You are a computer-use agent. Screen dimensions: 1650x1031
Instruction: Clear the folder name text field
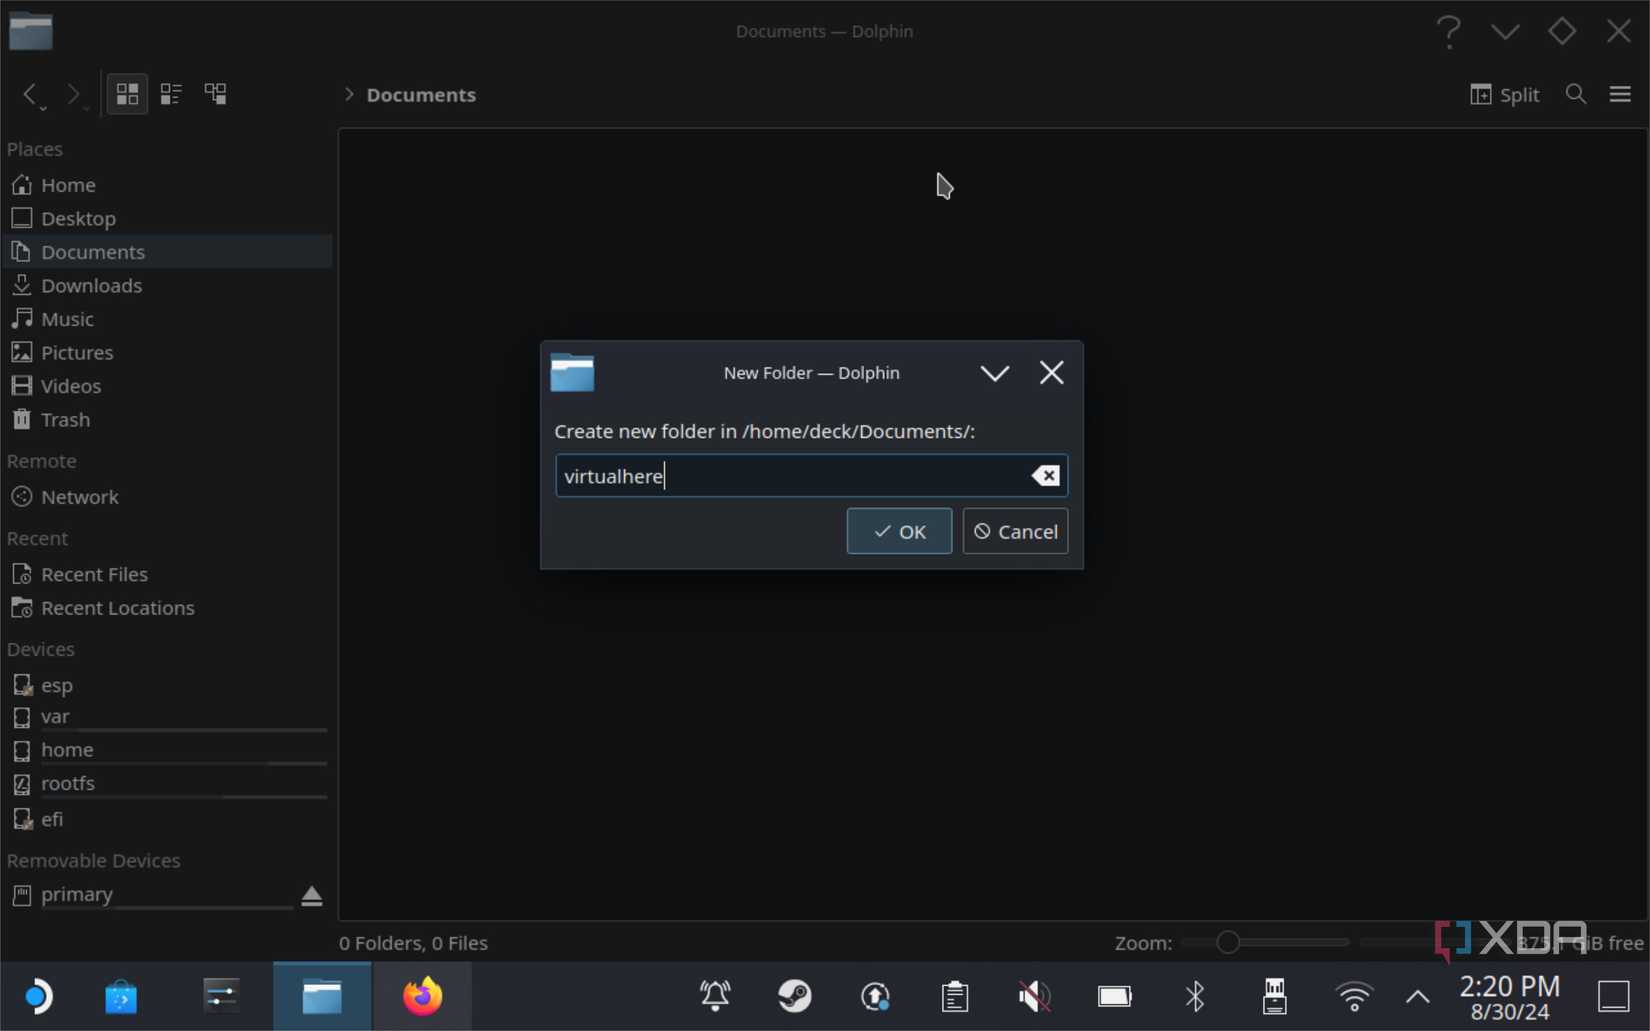point(1045,475)
